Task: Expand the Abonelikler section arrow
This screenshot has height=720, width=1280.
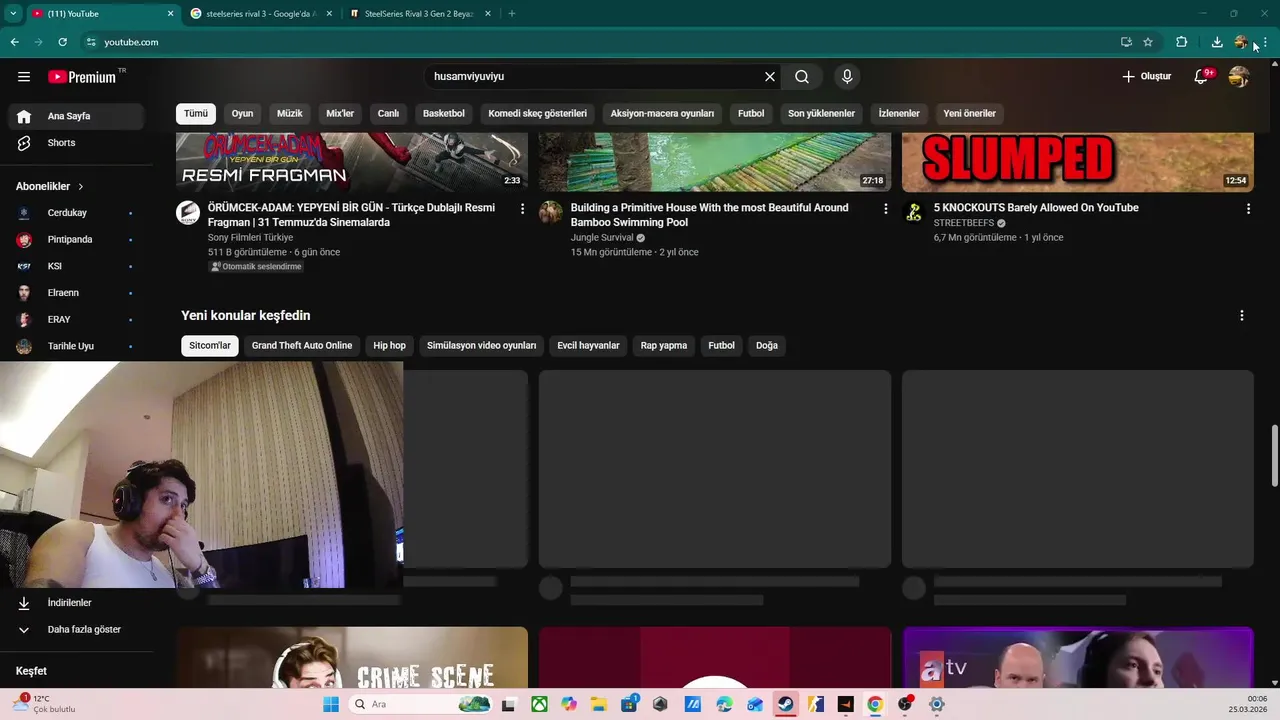Action: [81, 187]
